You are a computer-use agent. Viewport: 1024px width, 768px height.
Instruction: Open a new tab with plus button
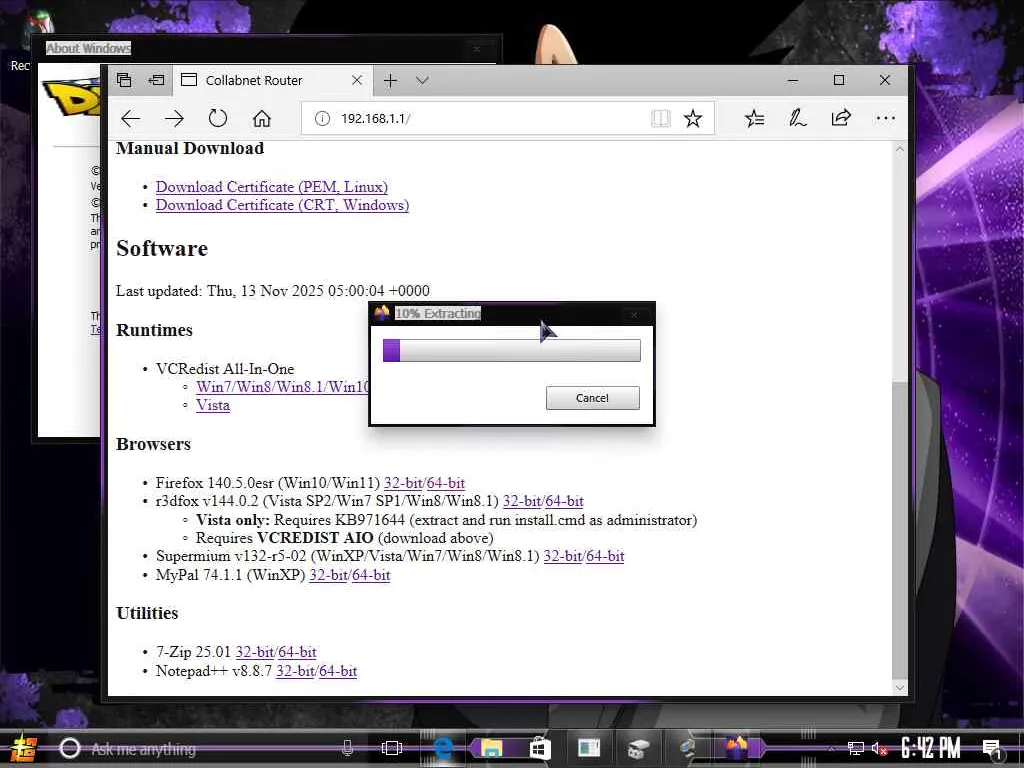point(390,80)
